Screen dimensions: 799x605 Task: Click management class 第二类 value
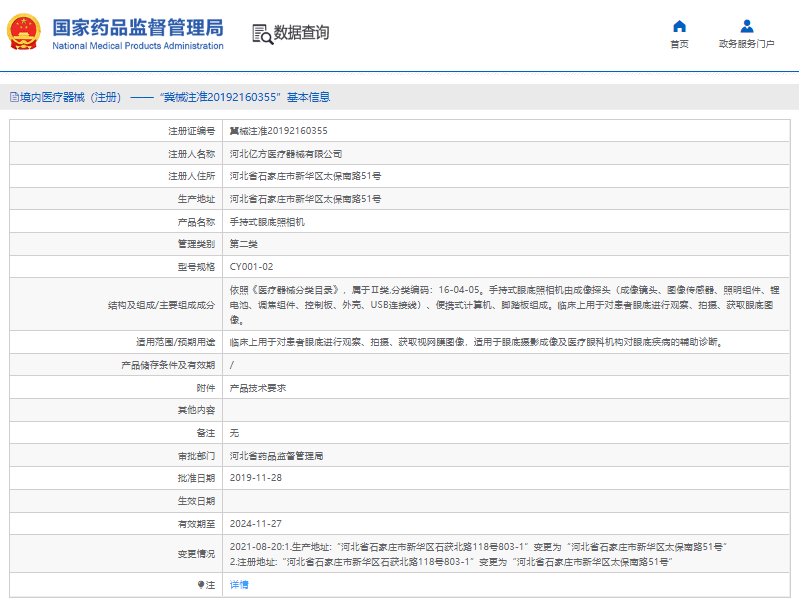click(x=244, y=244)
